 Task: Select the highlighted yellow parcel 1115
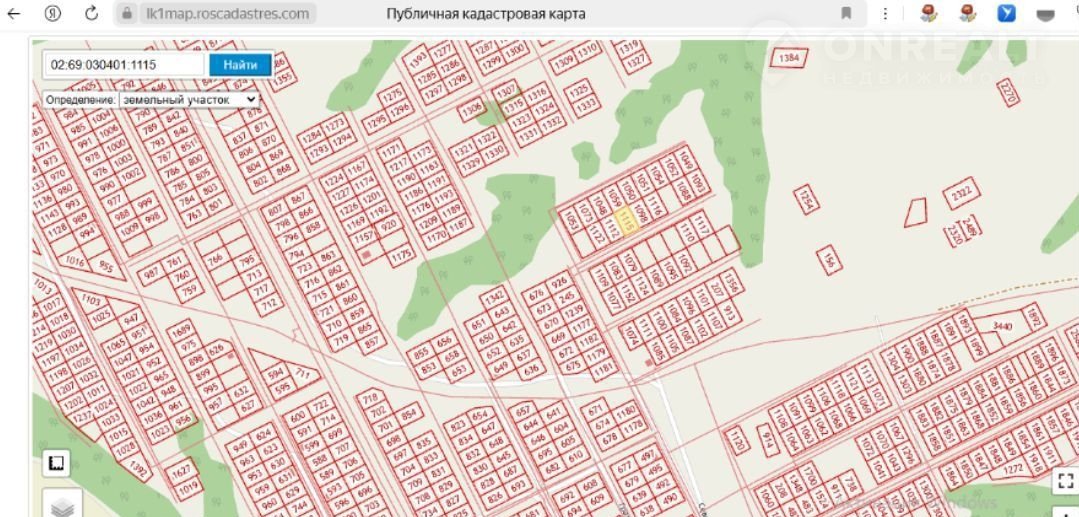tap(627, 221)
